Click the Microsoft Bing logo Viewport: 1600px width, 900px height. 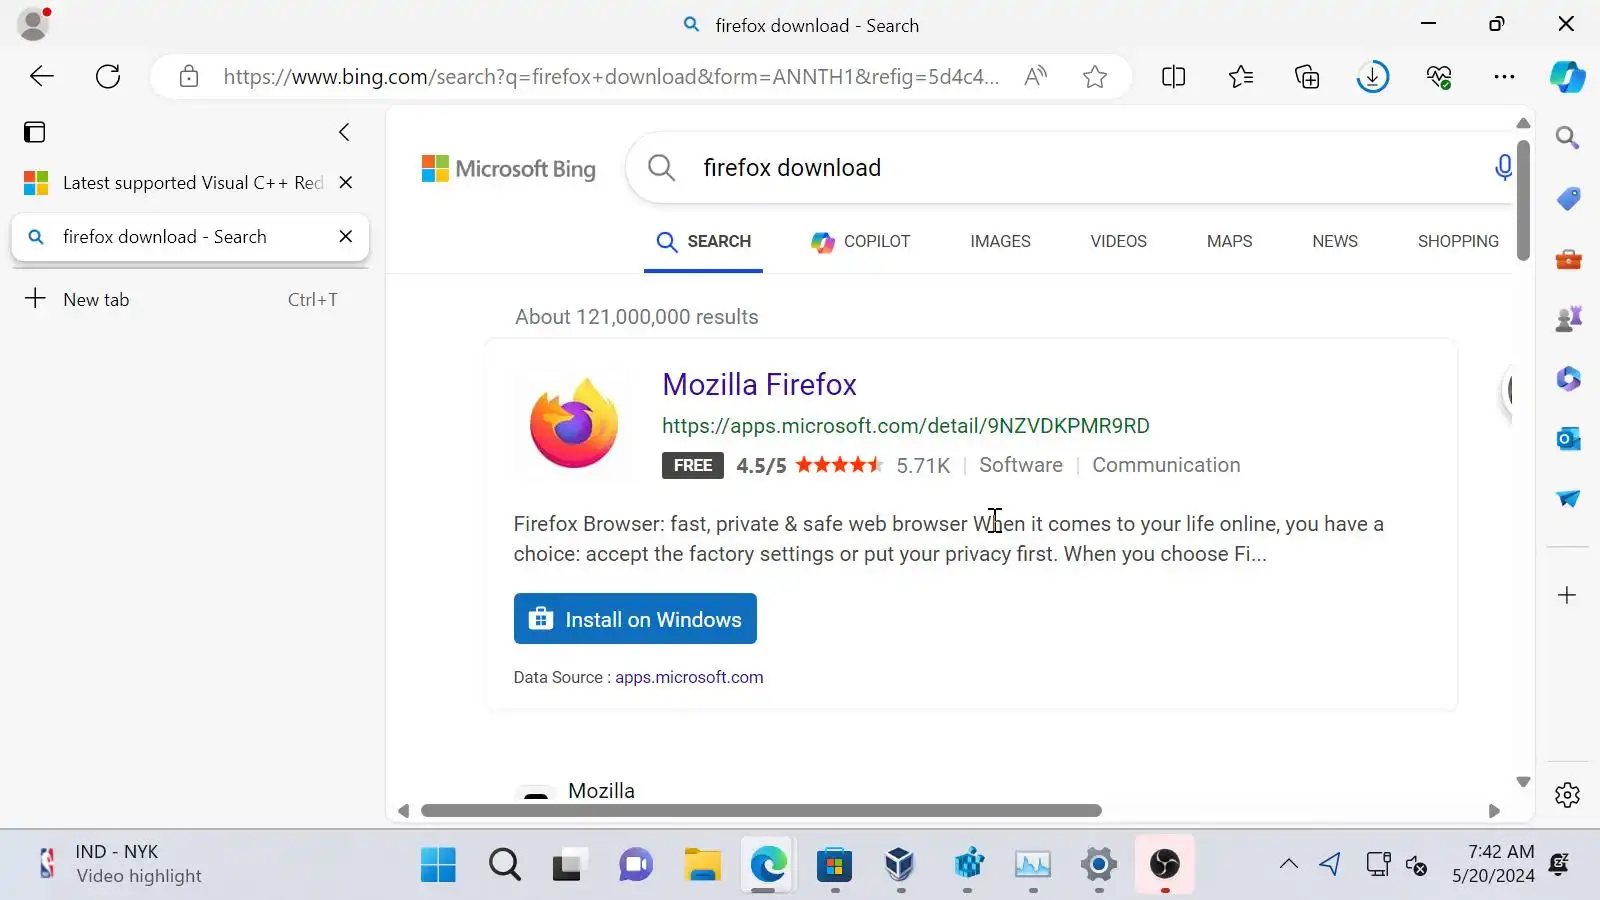pyautogui.click(x=508, y=168)
